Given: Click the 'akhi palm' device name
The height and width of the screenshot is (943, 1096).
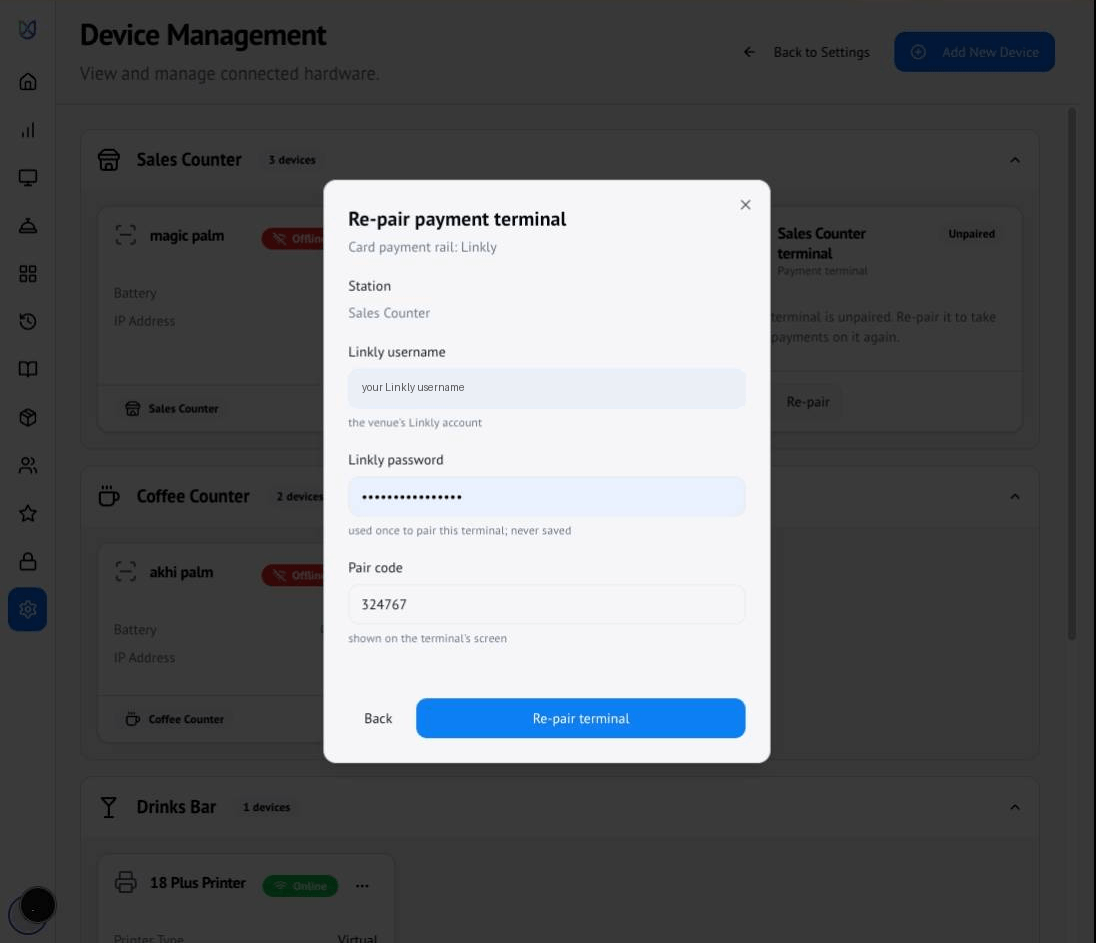Looking at the screenshot, I should point(181,573).
